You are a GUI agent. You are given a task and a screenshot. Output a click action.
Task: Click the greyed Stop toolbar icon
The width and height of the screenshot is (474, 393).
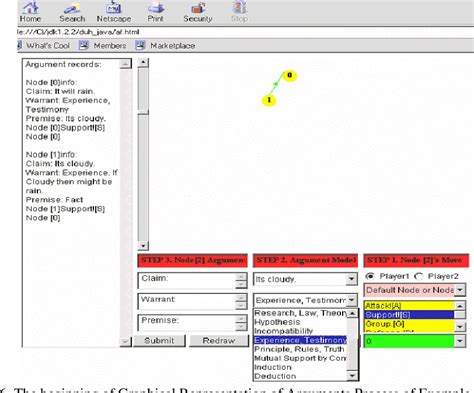pyautogui.click(x=239, y=12)
